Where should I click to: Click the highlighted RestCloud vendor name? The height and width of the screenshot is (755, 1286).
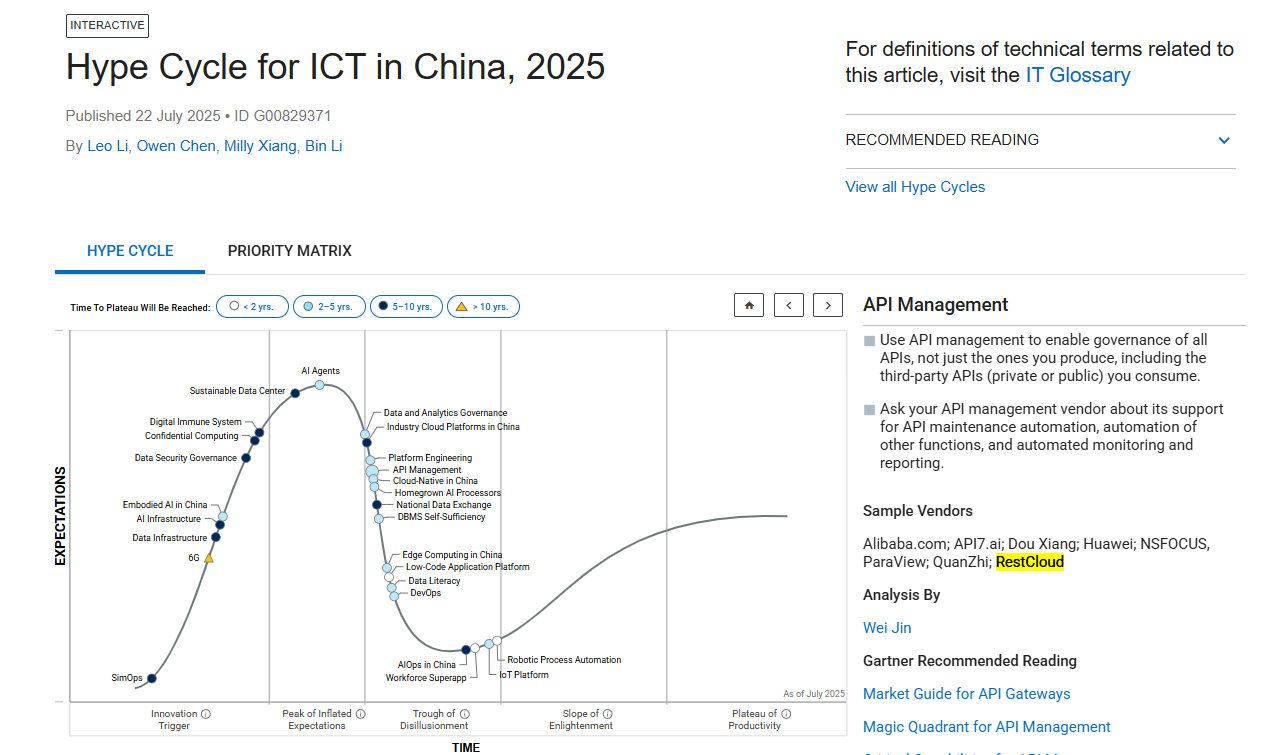click(1029, 562)
